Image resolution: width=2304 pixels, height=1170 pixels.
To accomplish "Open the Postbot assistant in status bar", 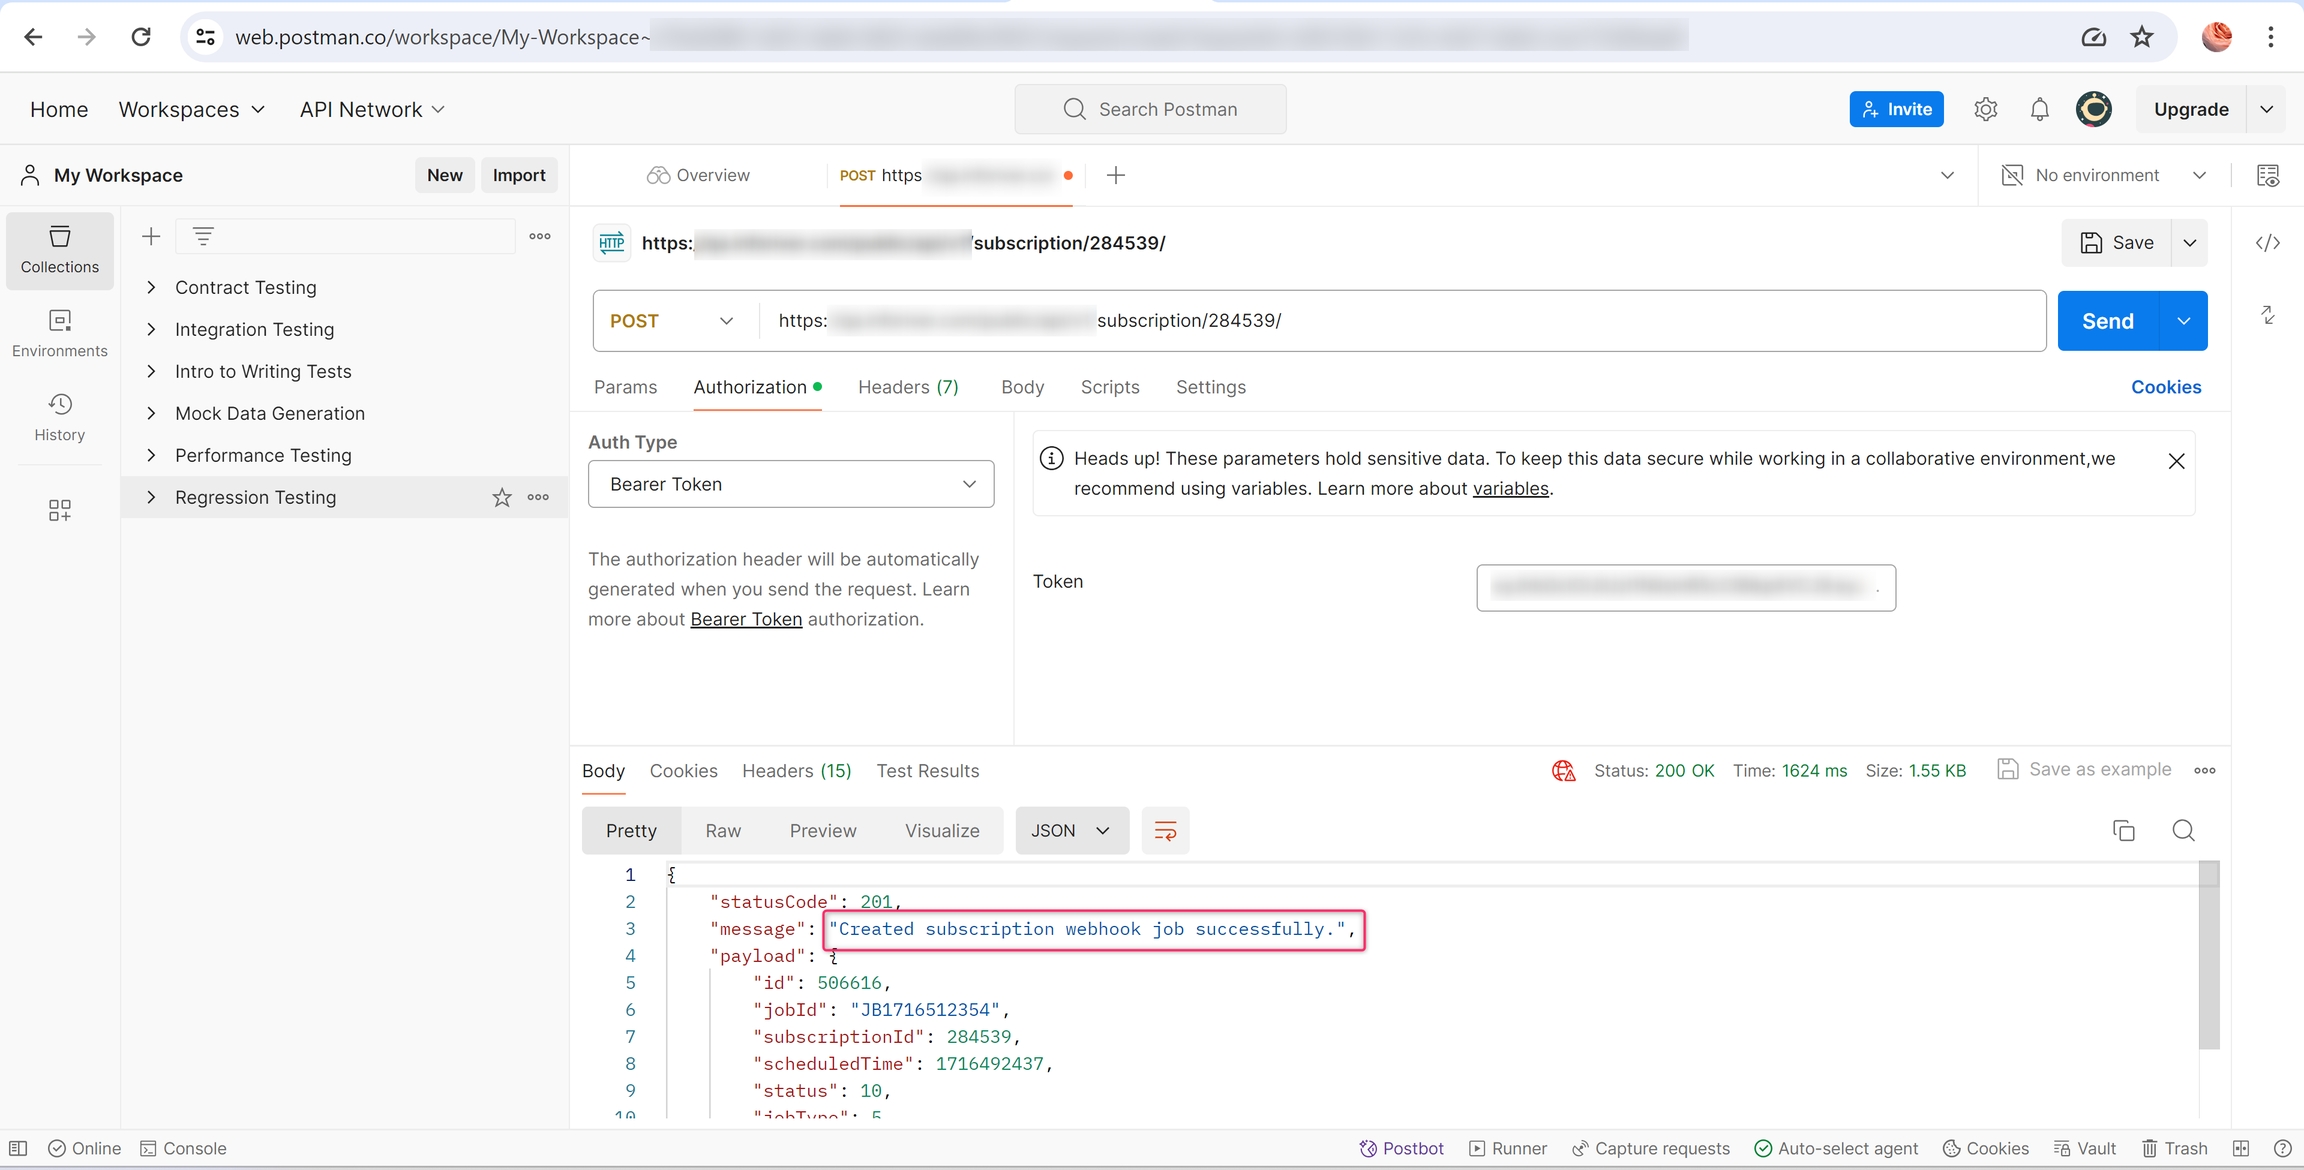I will tap(1402, 1148).
